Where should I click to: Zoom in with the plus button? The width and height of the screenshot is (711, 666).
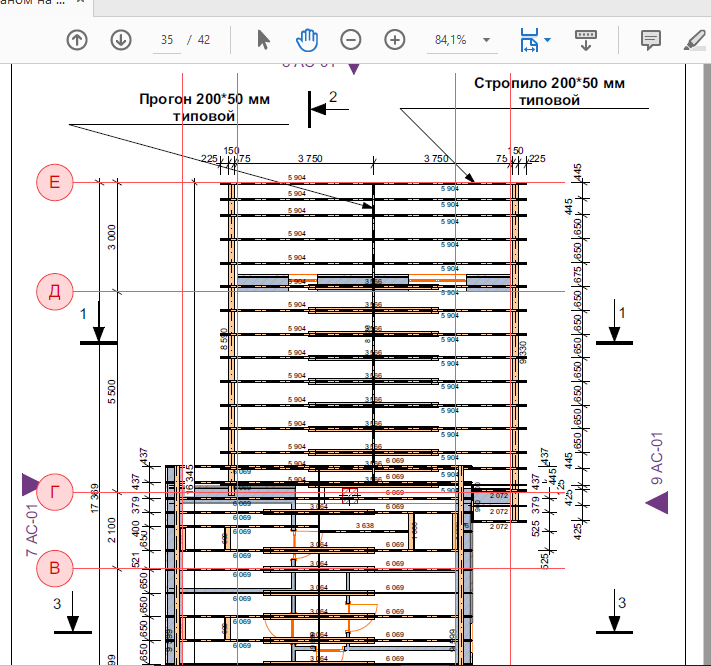point(394,40)
